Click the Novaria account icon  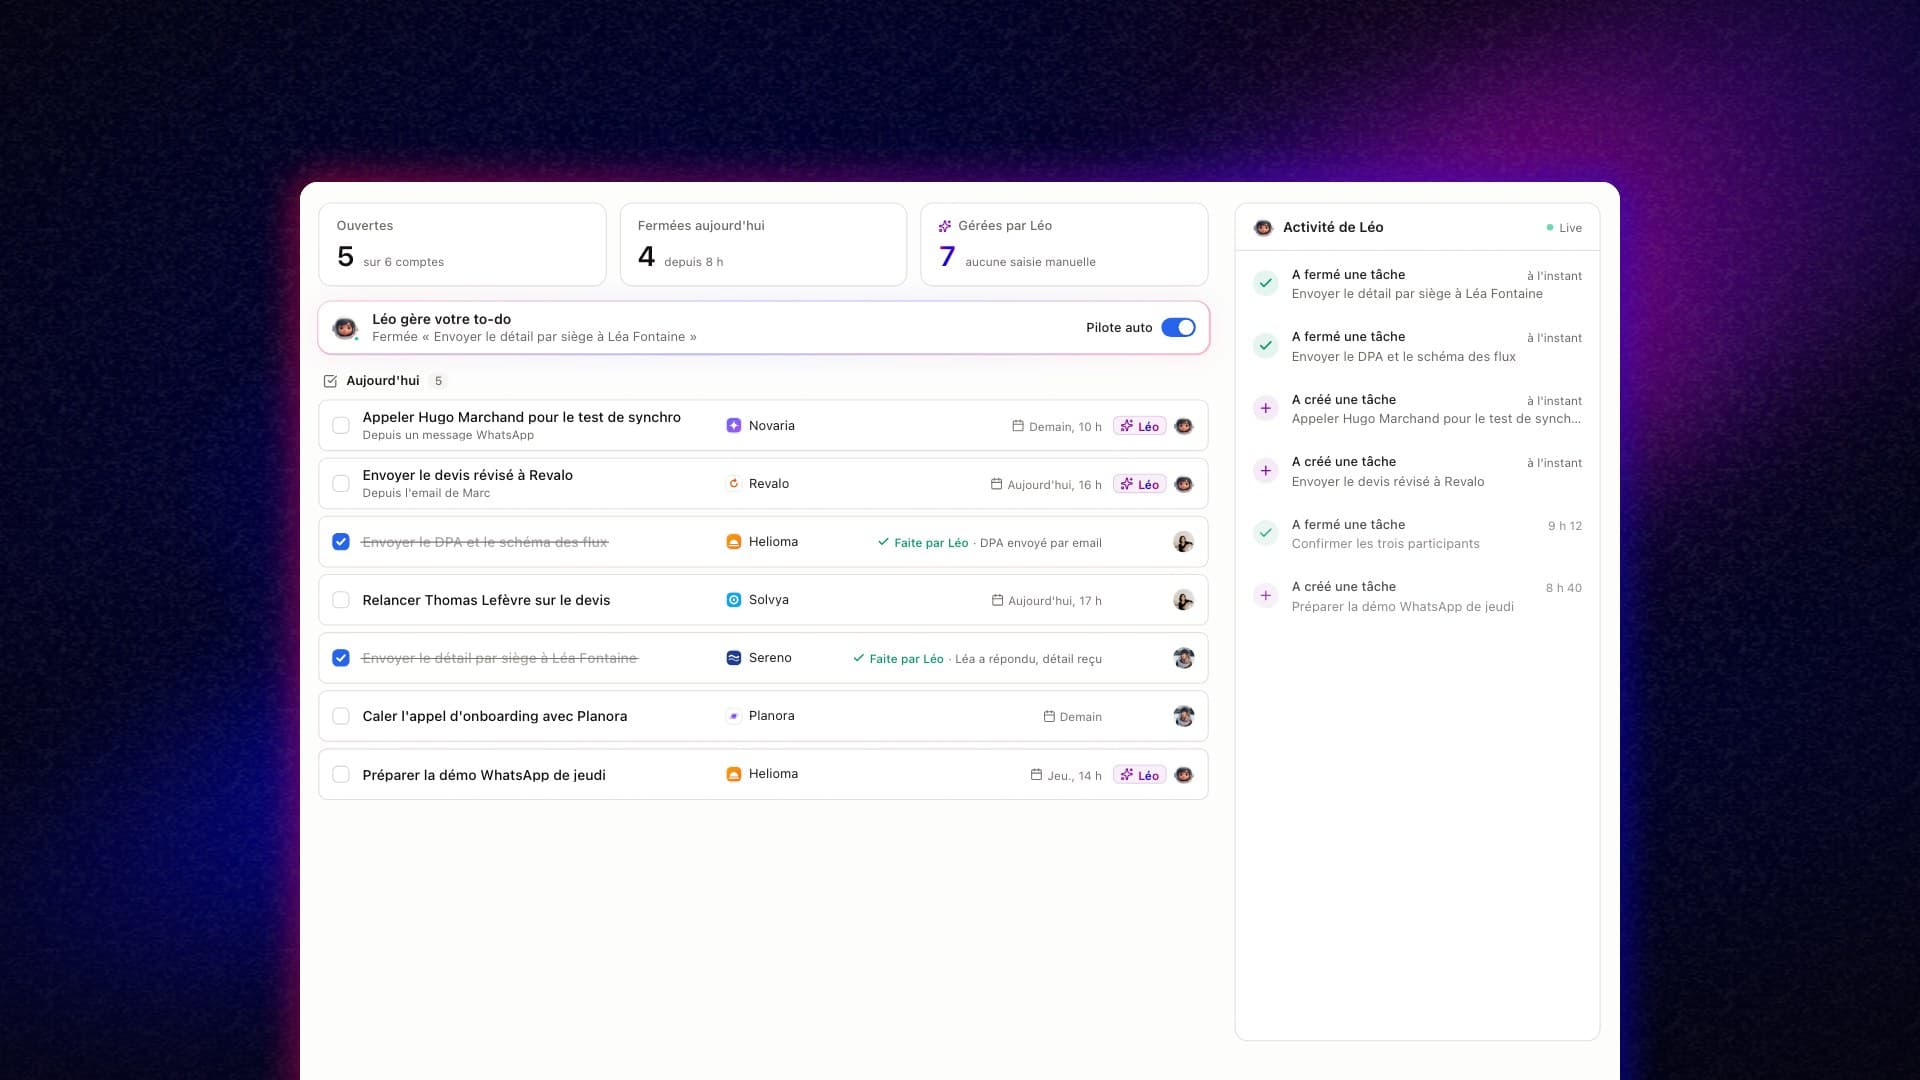pos(733,426)
